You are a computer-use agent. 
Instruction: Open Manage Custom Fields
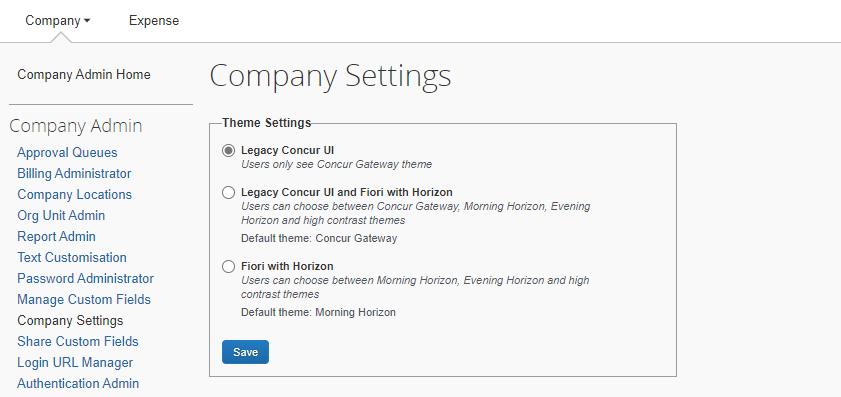[84, 299]
